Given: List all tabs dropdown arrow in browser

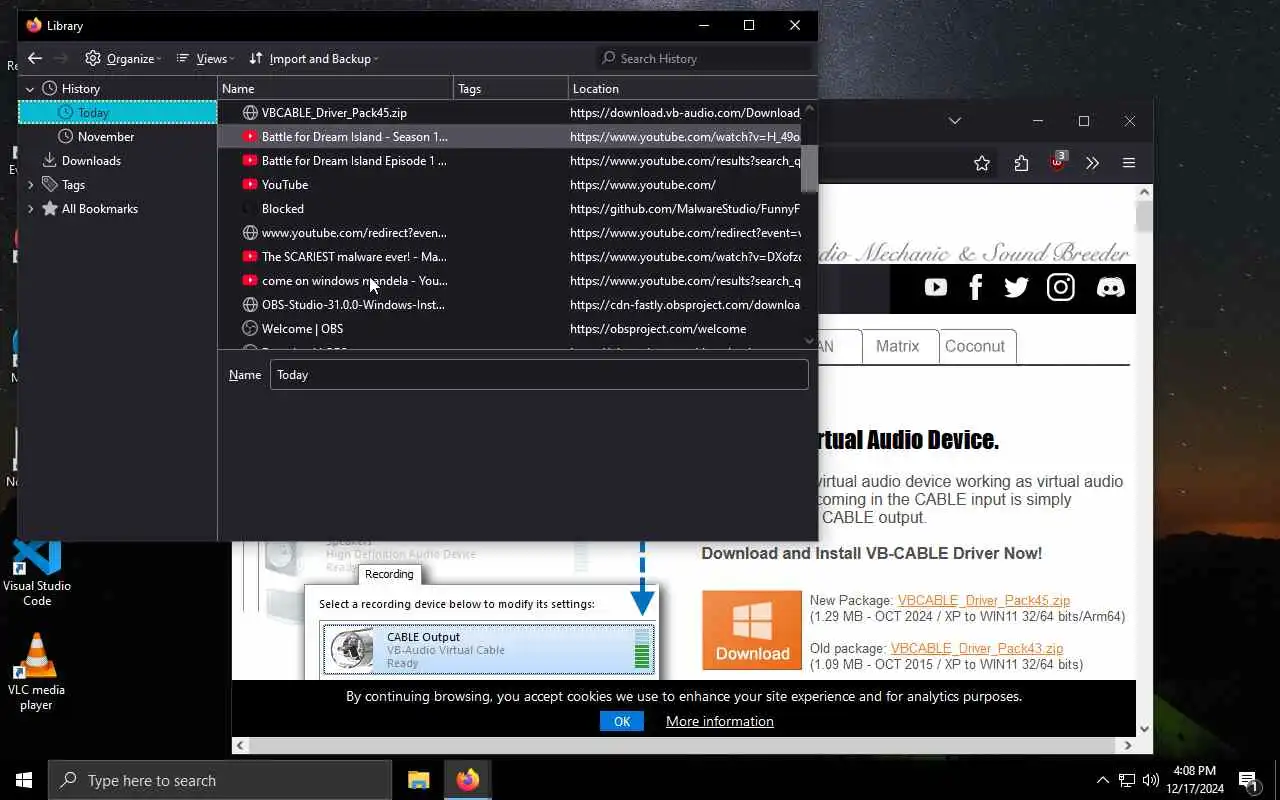Looking at the screenshot, I should [955, 121].
